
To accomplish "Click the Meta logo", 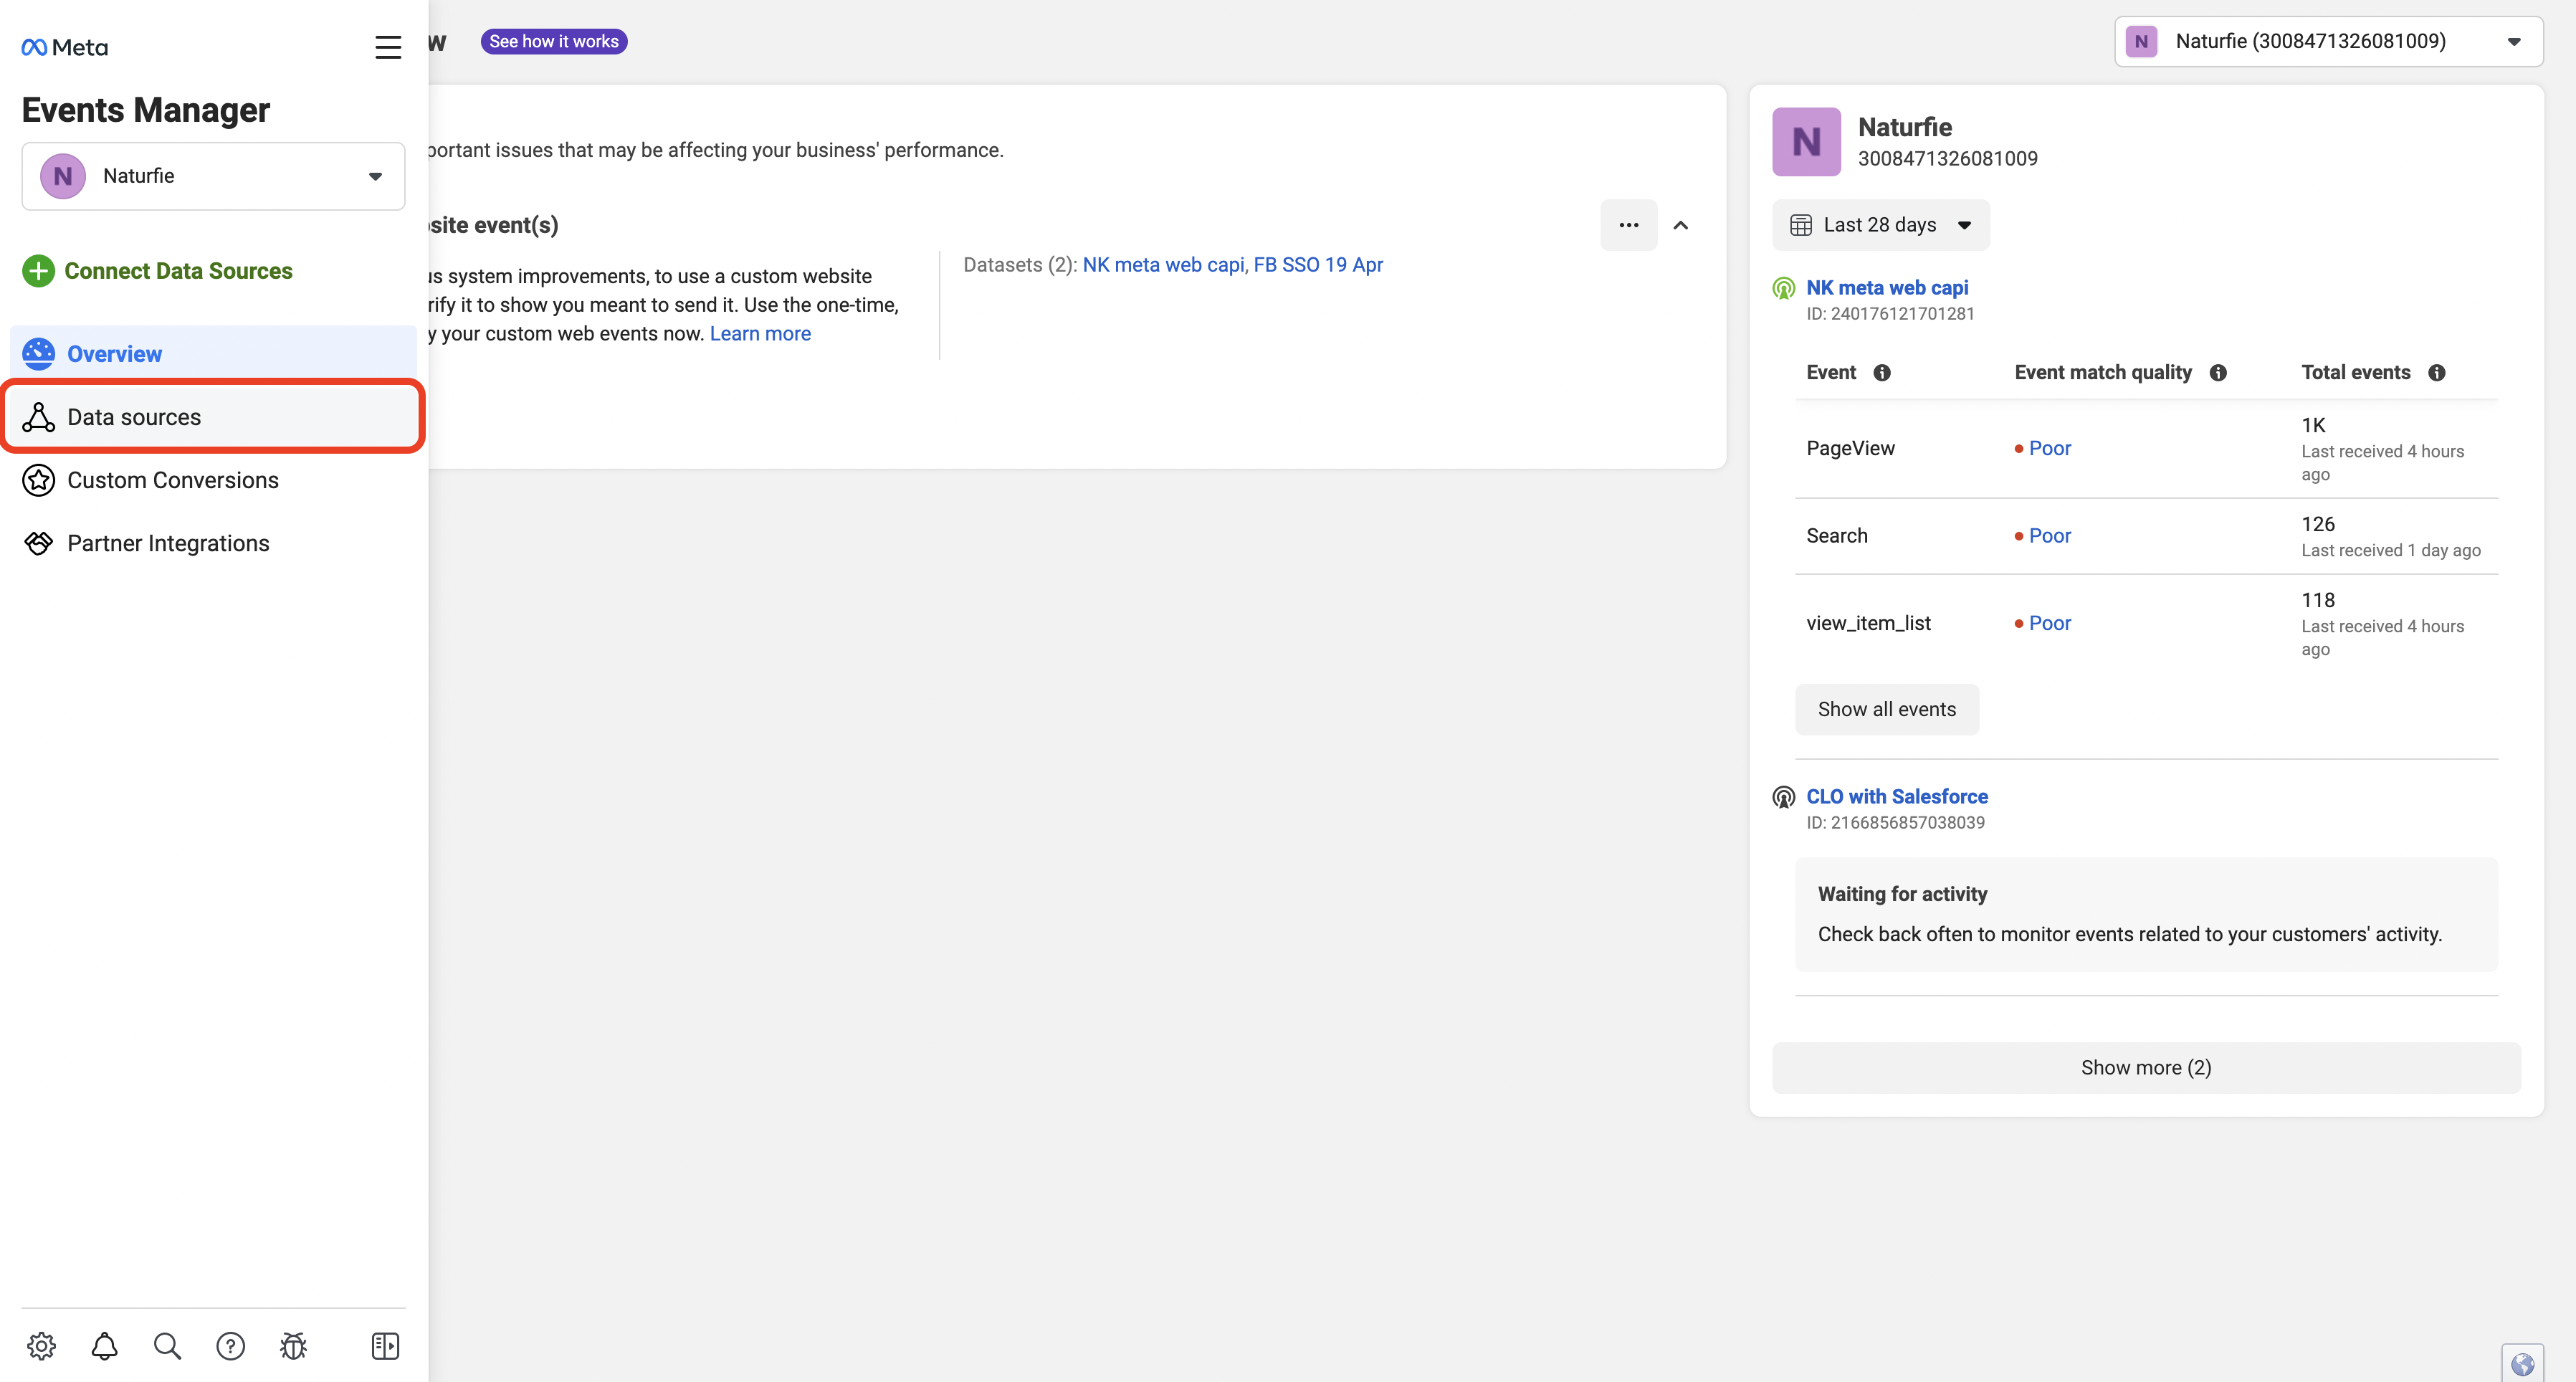I will point(65,47).
